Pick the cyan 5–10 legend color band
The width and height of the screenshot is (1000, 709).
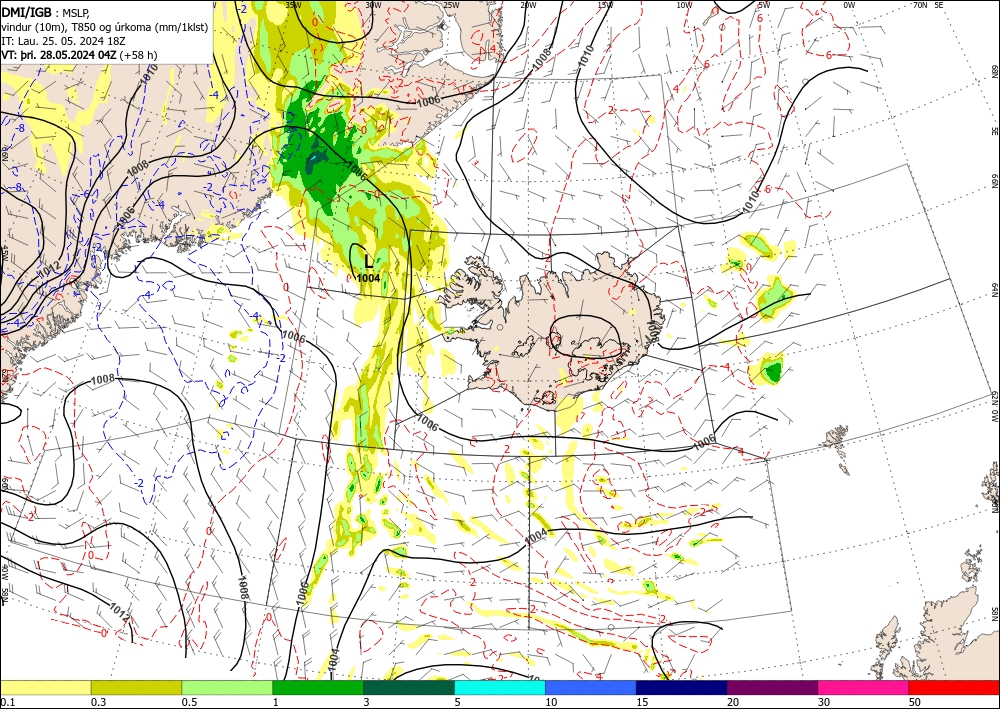500,688
